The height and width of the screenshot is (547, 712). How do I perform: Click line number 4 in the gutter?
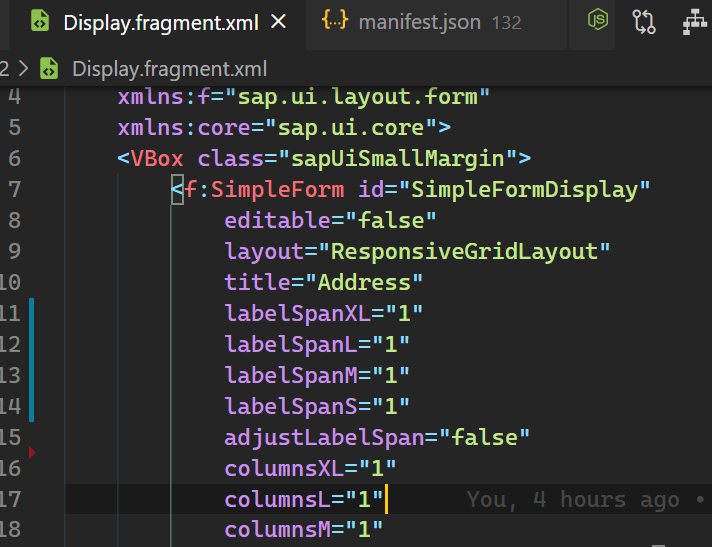(x=15, y=97)
